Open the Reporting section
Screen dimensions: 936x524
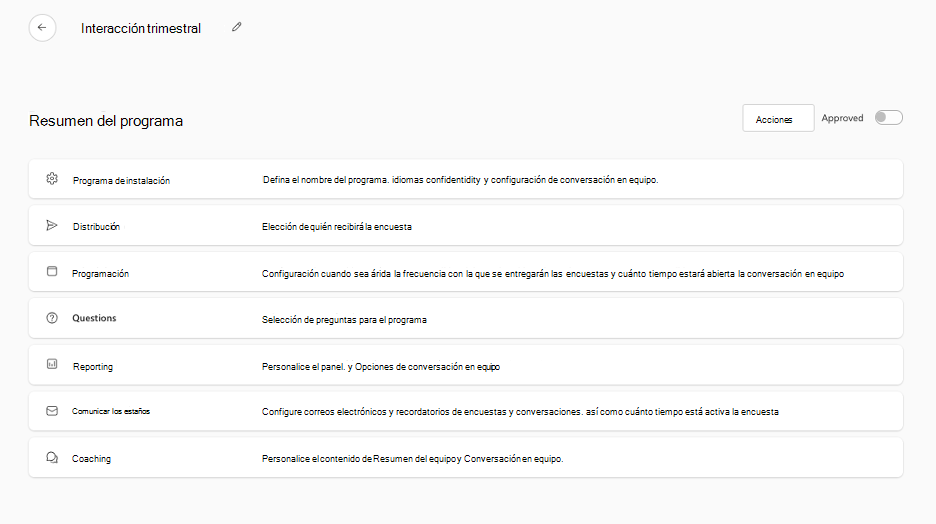93,366
